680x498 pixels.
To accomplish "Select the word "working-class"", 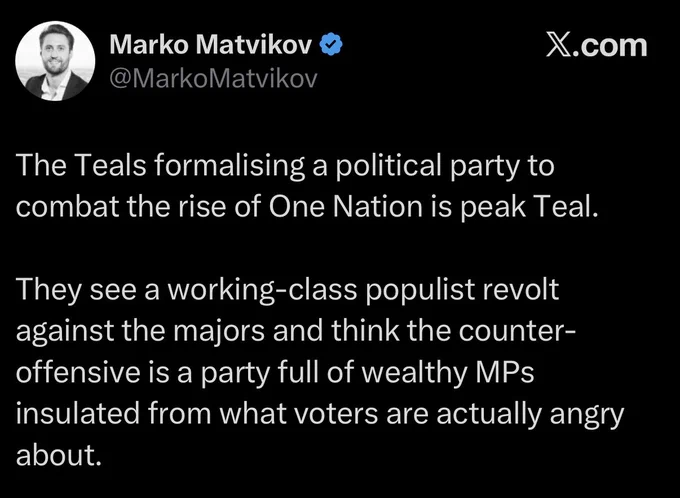I will (262, 290).
